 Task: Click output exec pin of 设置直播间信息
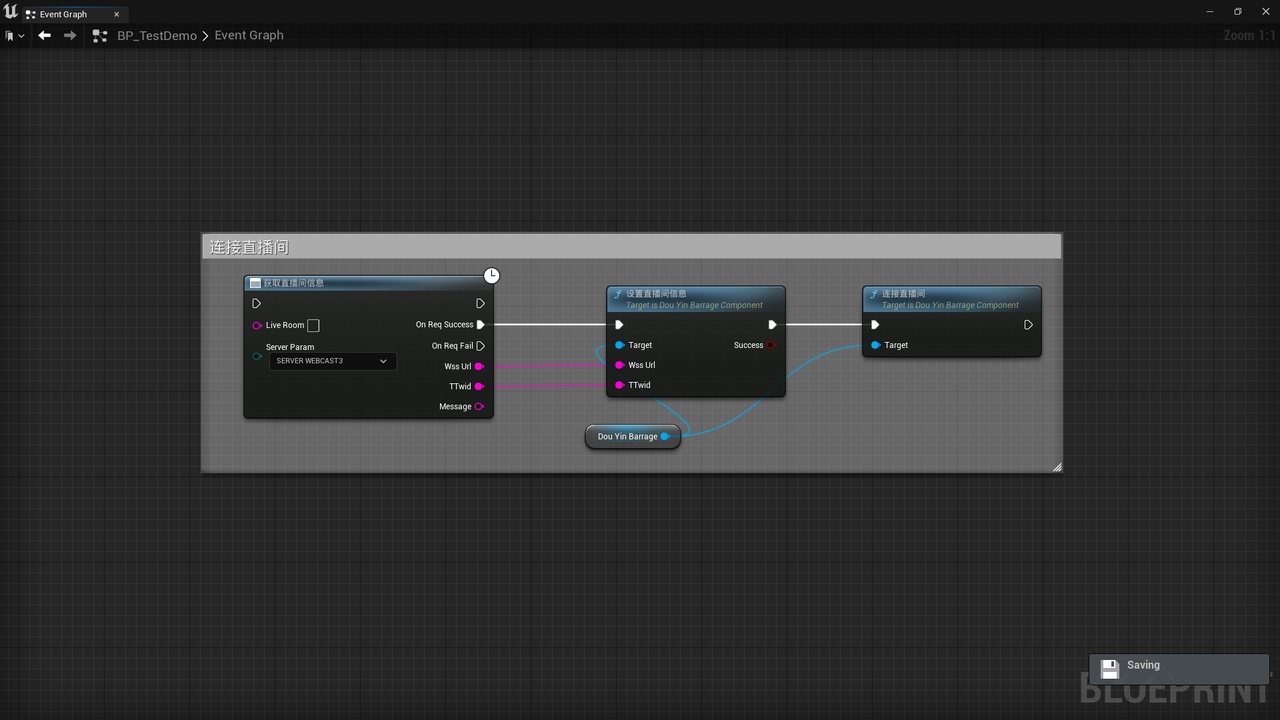[772, 325]
